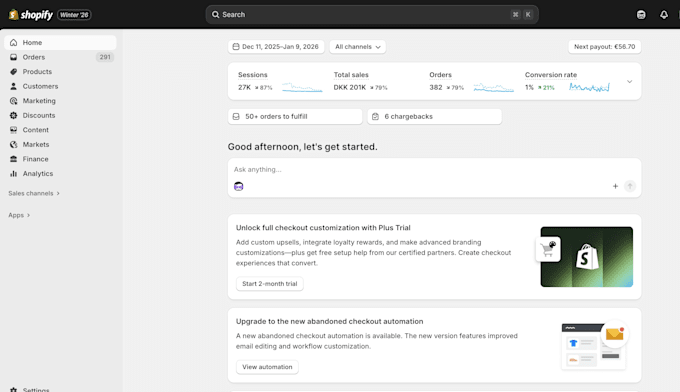
Task: Expand the metrics card chevron
Action: click(x=629, y=82)
